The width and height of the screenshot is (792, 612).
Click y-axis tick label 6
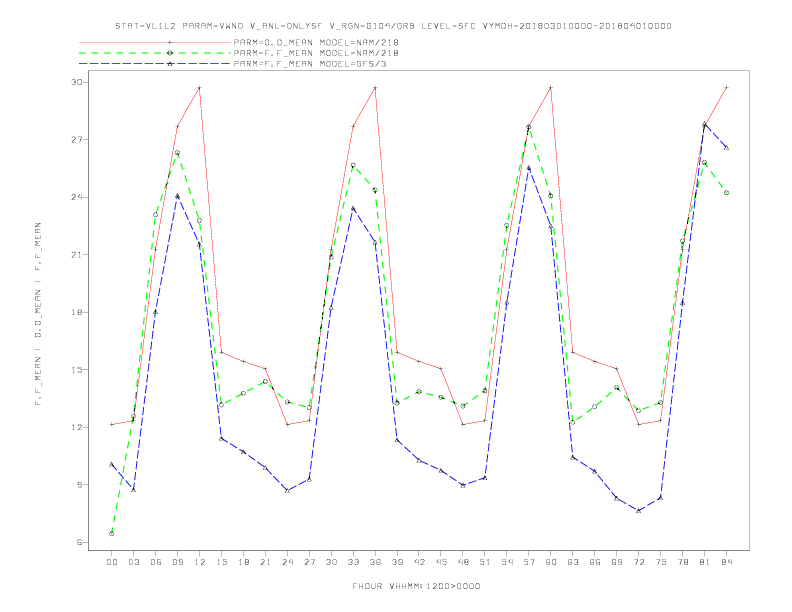click(79, 542)
